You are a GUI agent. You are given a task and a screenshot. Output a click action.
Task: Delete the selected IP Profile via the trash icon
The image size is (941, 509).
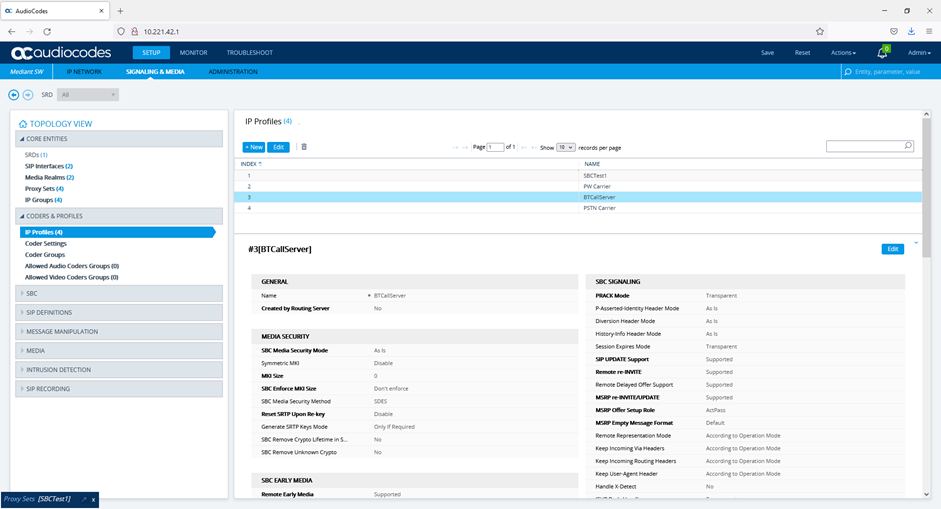304,147
